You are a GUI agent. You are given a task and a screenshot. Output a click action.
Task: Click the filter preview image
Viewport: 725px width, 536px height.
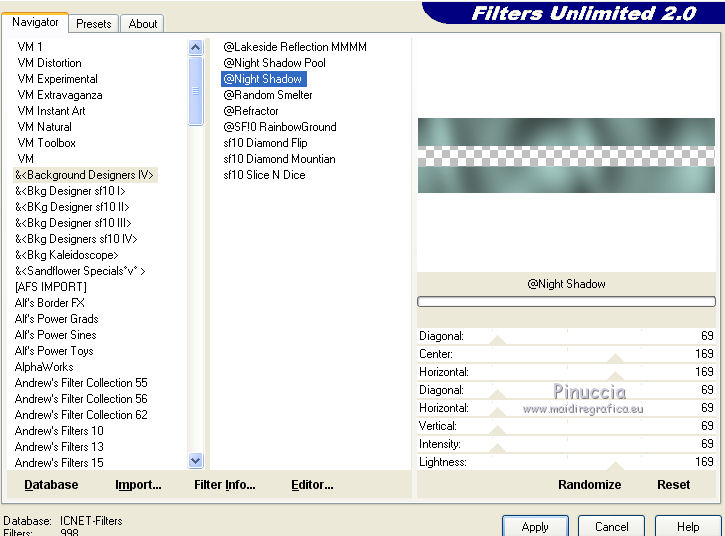[x=566, y=155]
